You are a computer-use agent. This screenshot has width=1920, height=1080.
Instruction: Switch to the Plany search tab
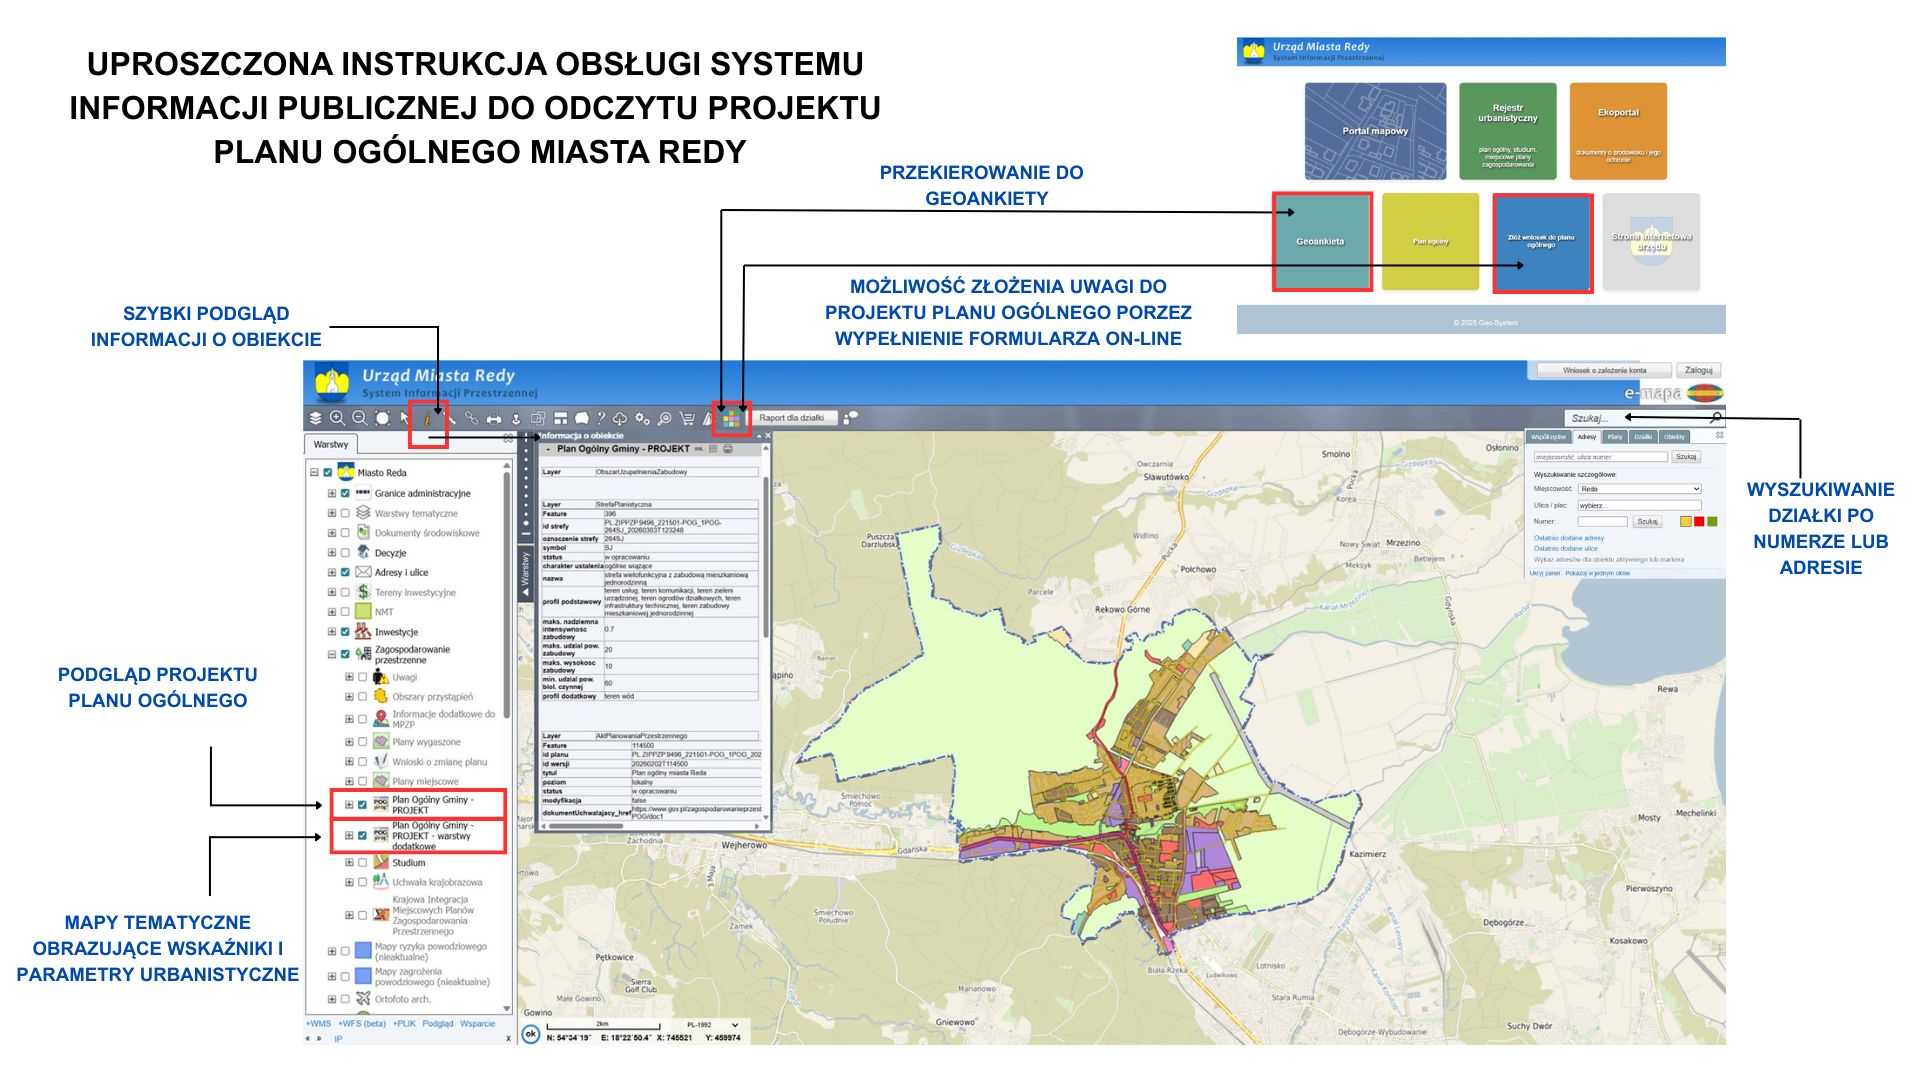pyautogui.click(x=1615, y=437)
